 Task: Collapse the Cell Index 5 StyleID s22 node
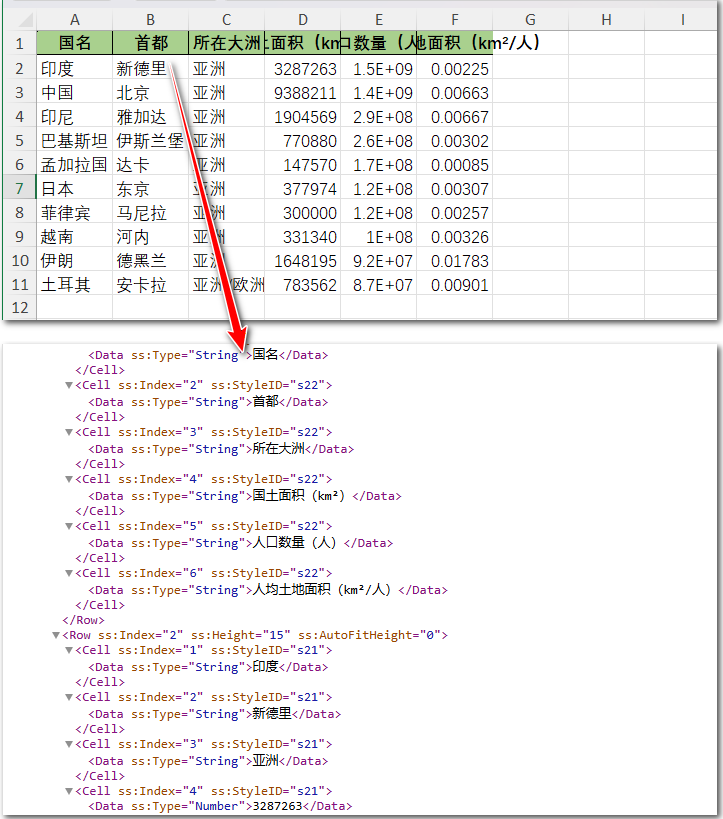pos(68,526)
